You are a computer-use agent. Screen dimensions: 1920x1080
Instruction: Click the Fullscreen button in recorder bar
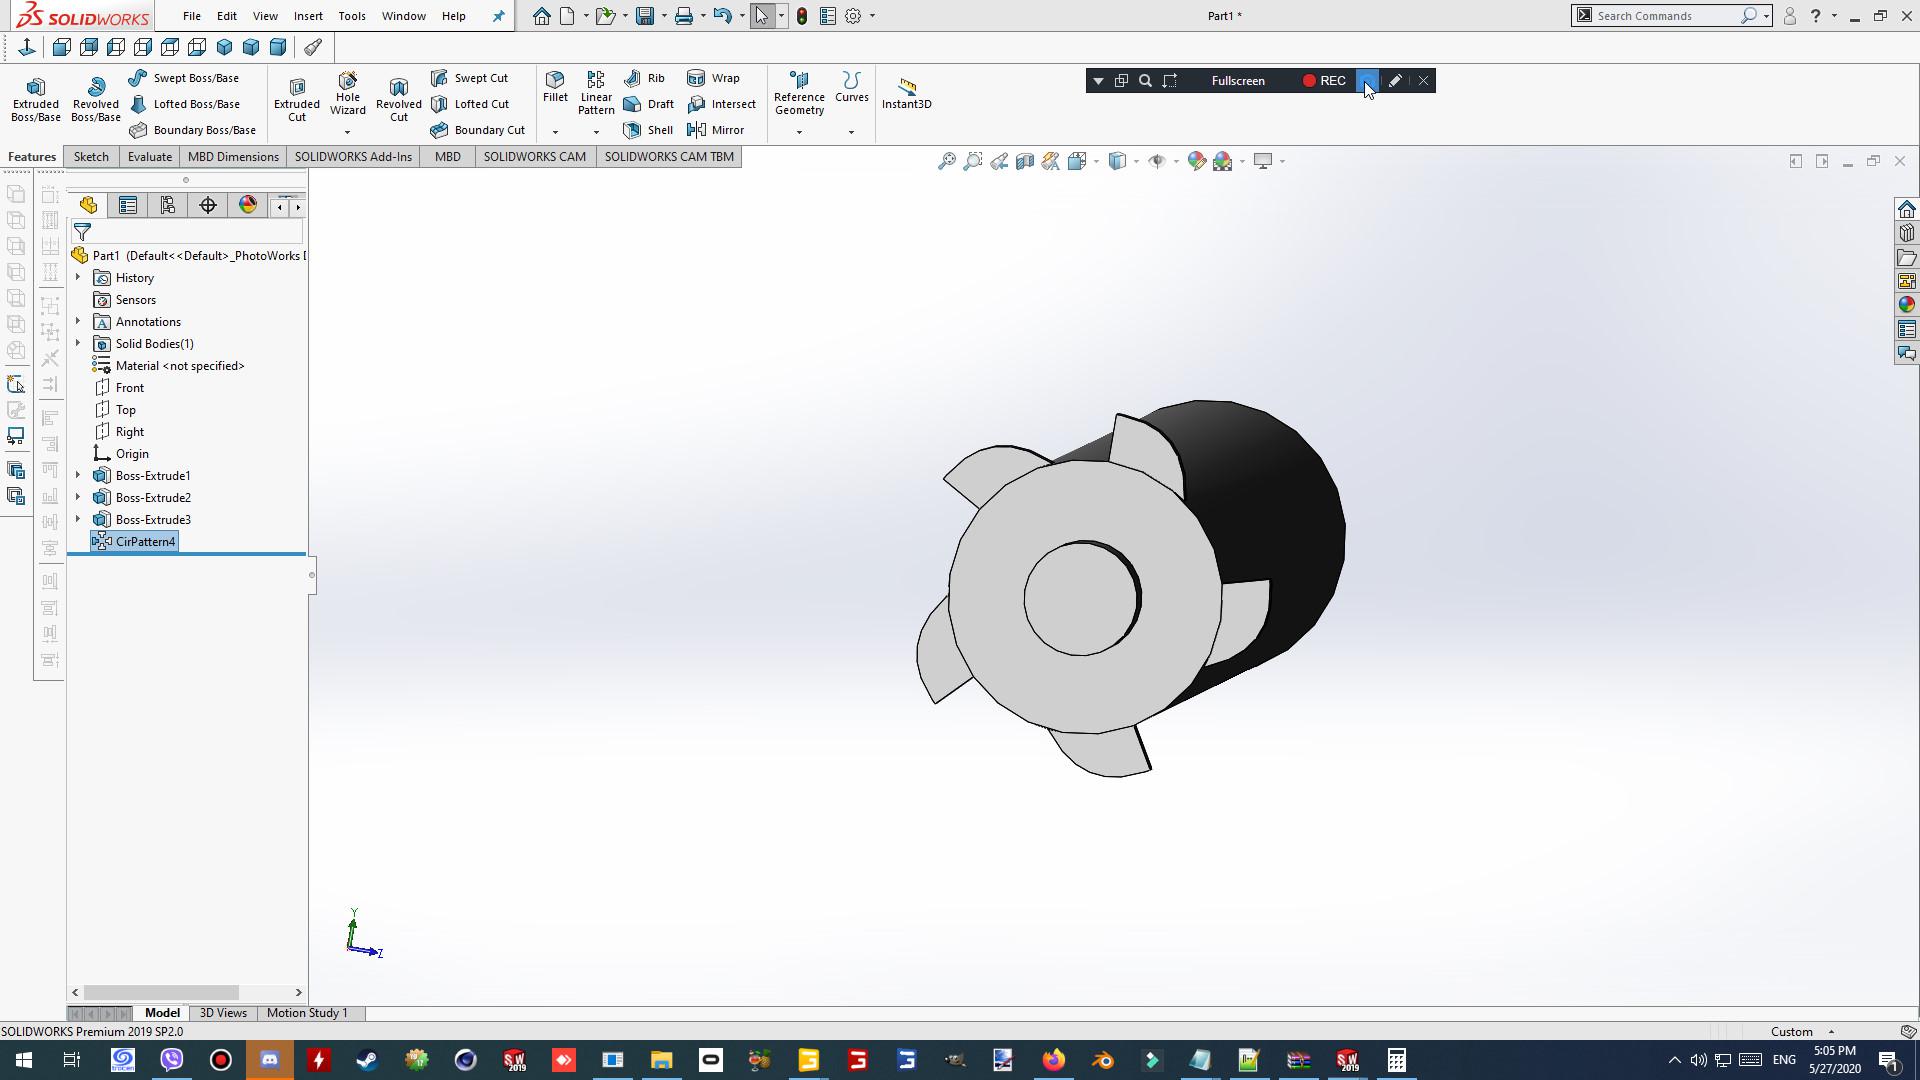tap(1237, 81)
